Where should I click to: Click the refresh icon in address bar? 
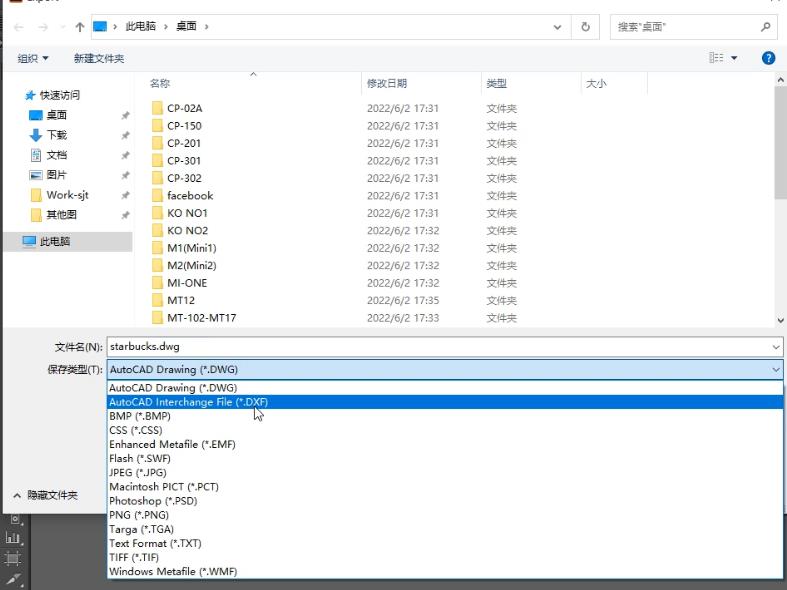tap(585, 27)
